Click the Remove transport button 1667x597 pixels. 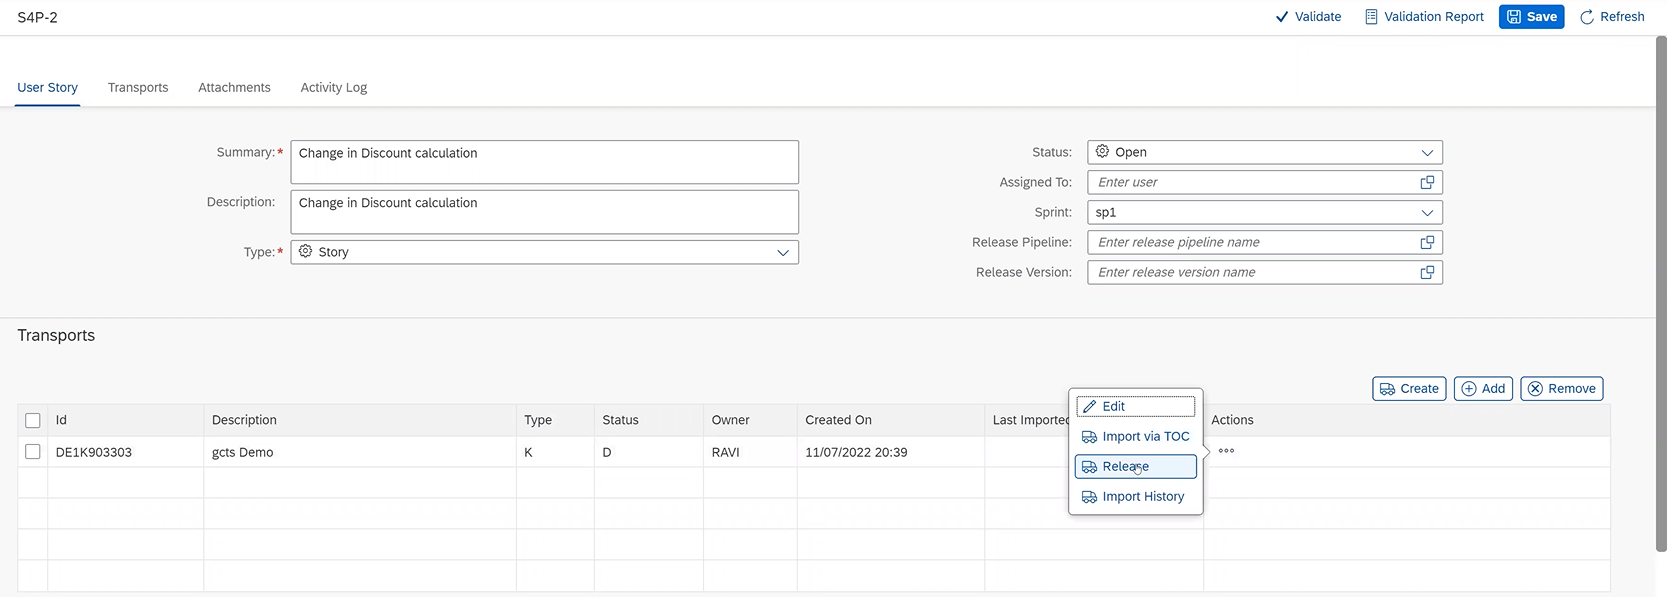pyautogui.click(x=1561, y=389)
